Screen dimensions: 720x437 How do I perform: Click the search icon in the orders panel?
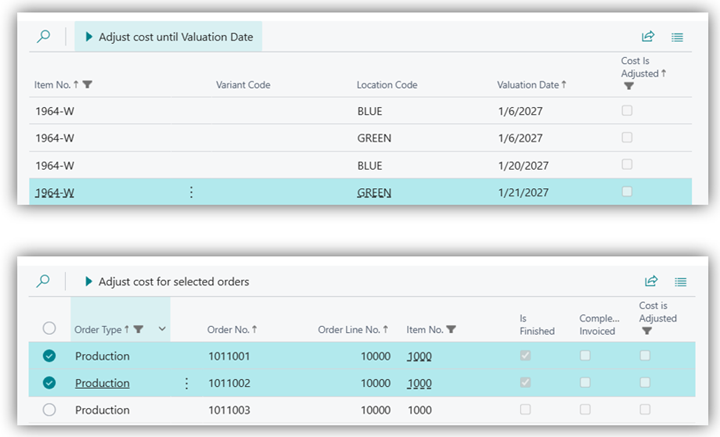click(43, 282)
